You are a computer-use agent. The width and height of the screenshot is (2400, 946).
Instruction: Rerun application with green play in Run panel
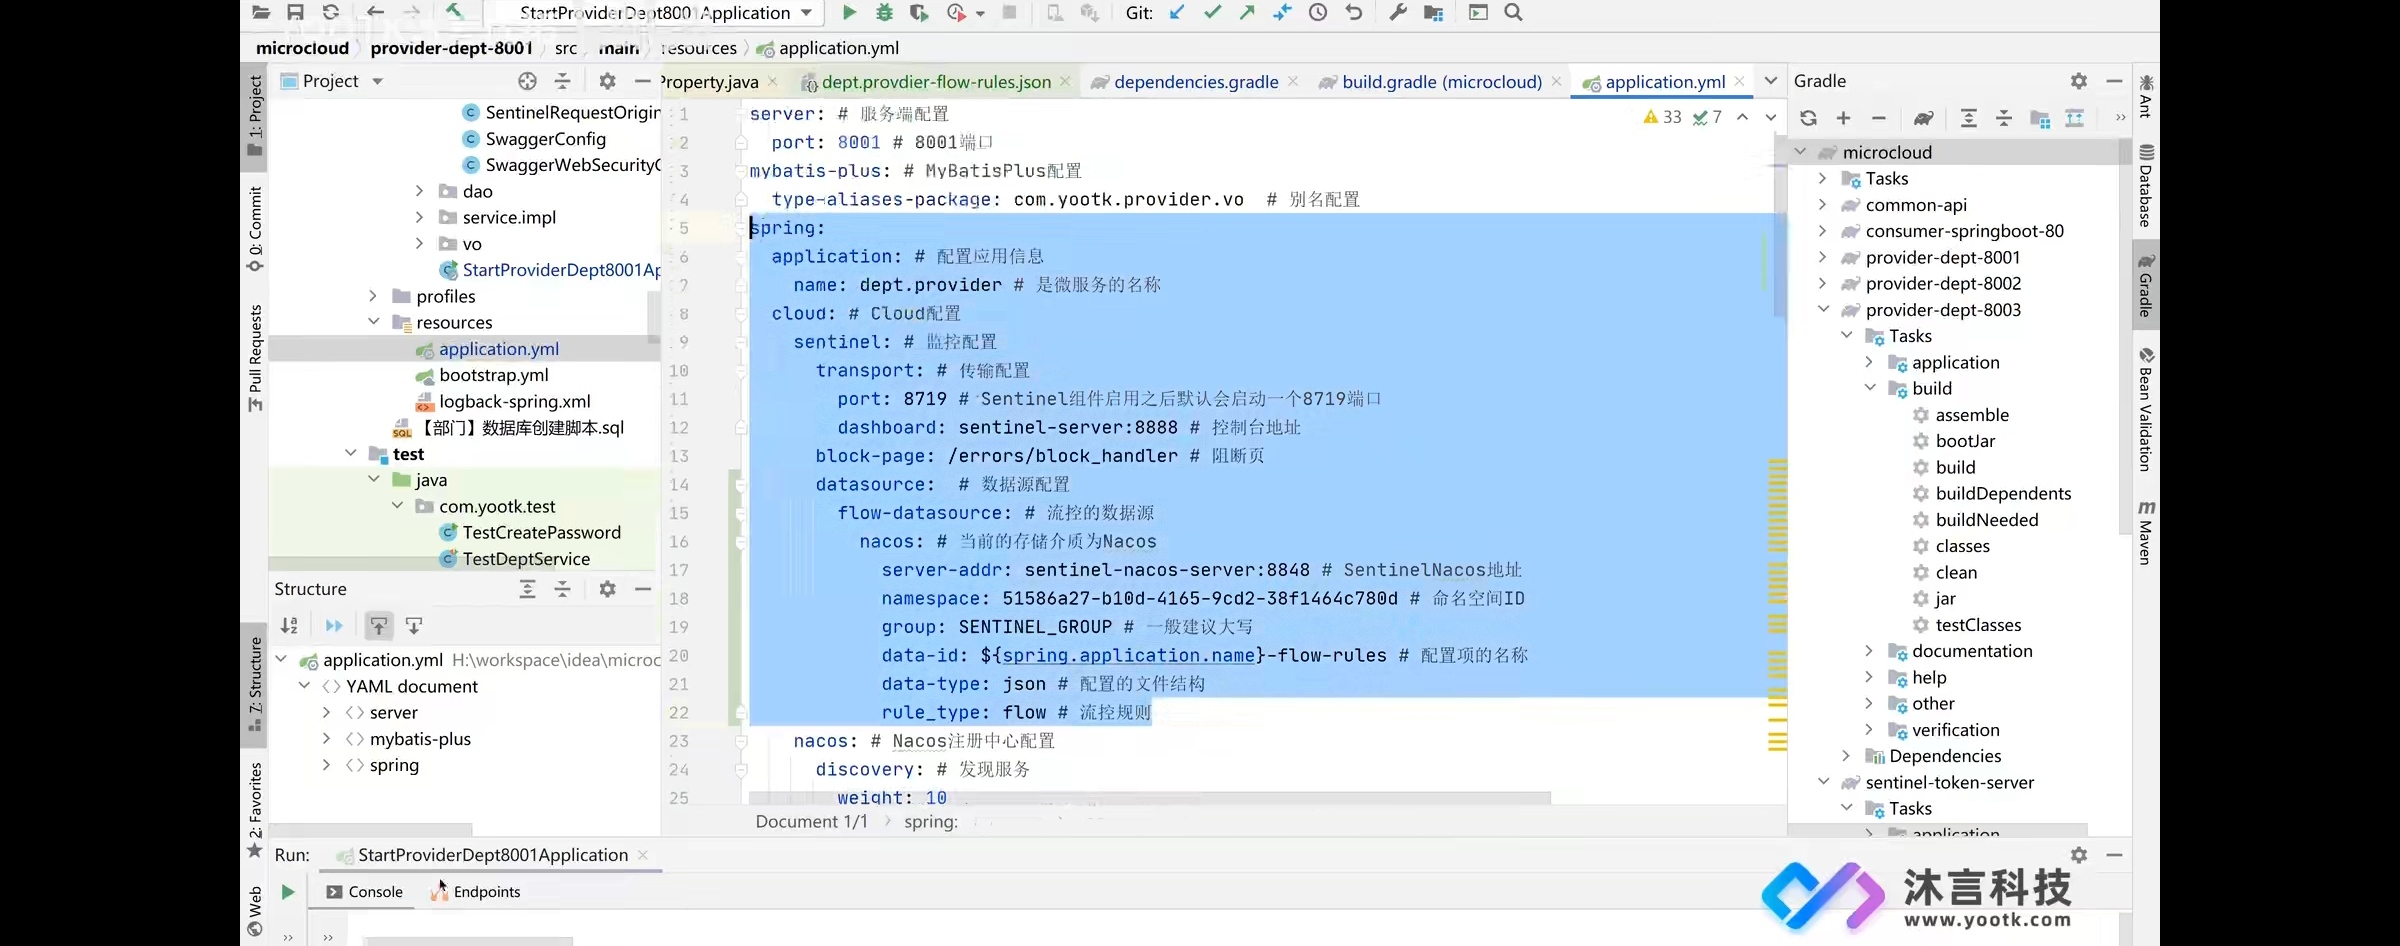[x=288, y=892]
